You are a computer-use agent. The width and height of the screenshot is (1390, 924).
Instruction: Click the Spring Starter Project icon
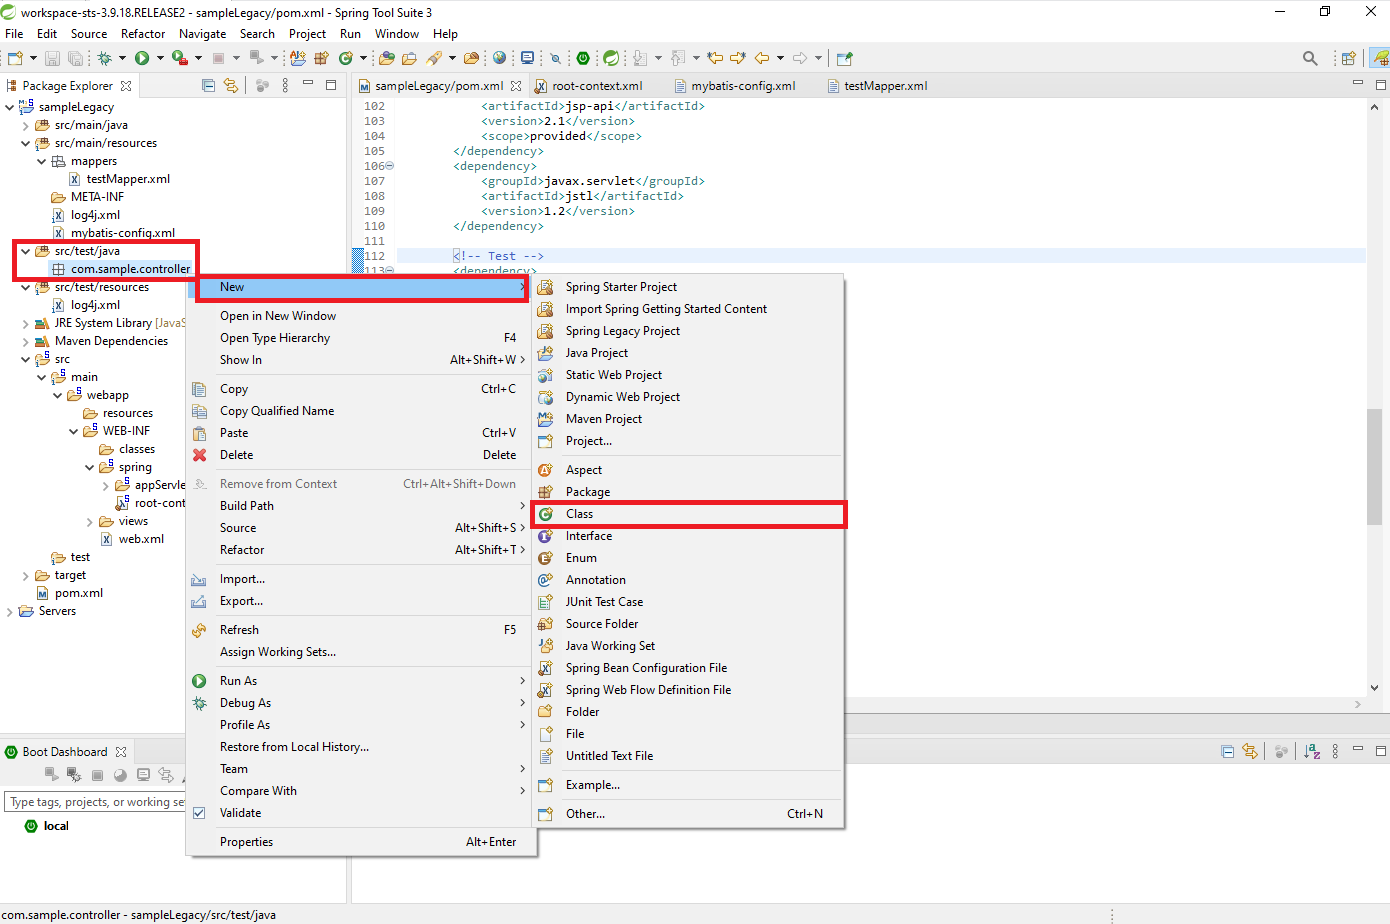(x=546, y=287)
